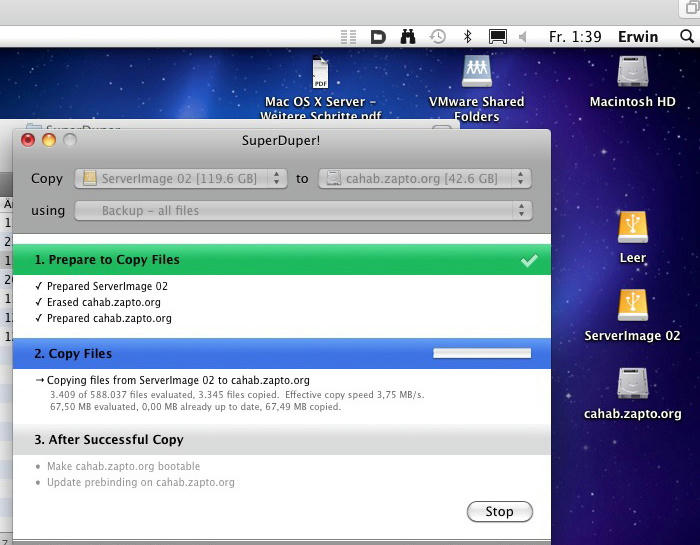Image resolution: width=700 pixels, height=545 pixels.
Task: Click the '1. Prepare to Copy Files' header
Action: tap(282, 260)
